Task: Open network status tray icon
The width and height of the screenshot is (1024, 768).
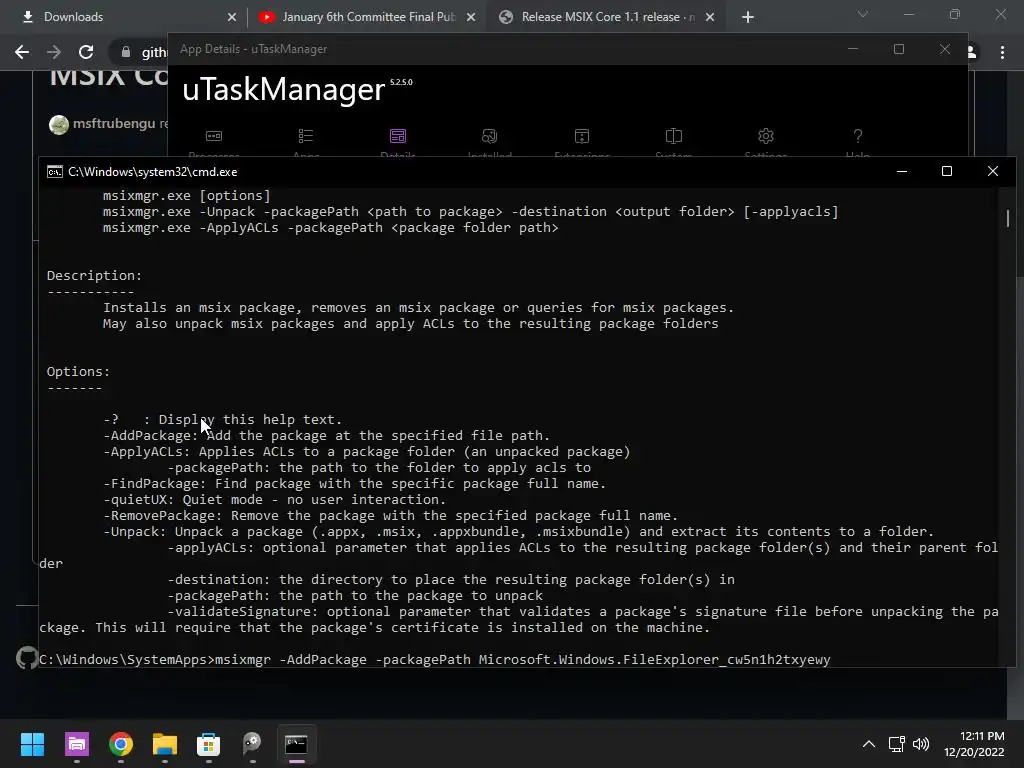Action: tap(896, 744)
